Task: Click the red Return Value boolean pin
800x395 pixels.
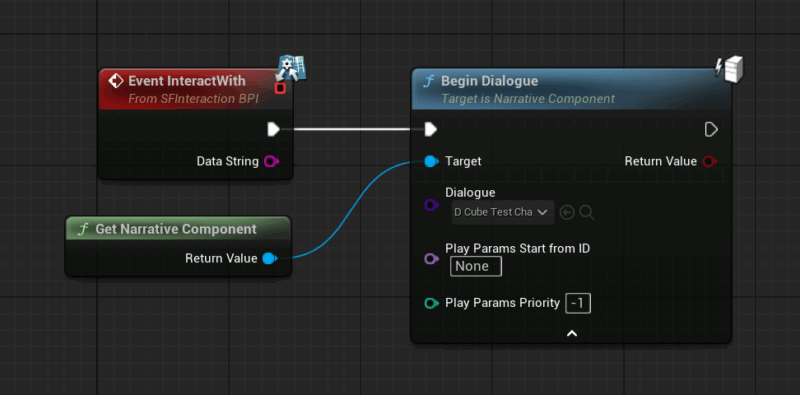Action: (x=709, y=162)
